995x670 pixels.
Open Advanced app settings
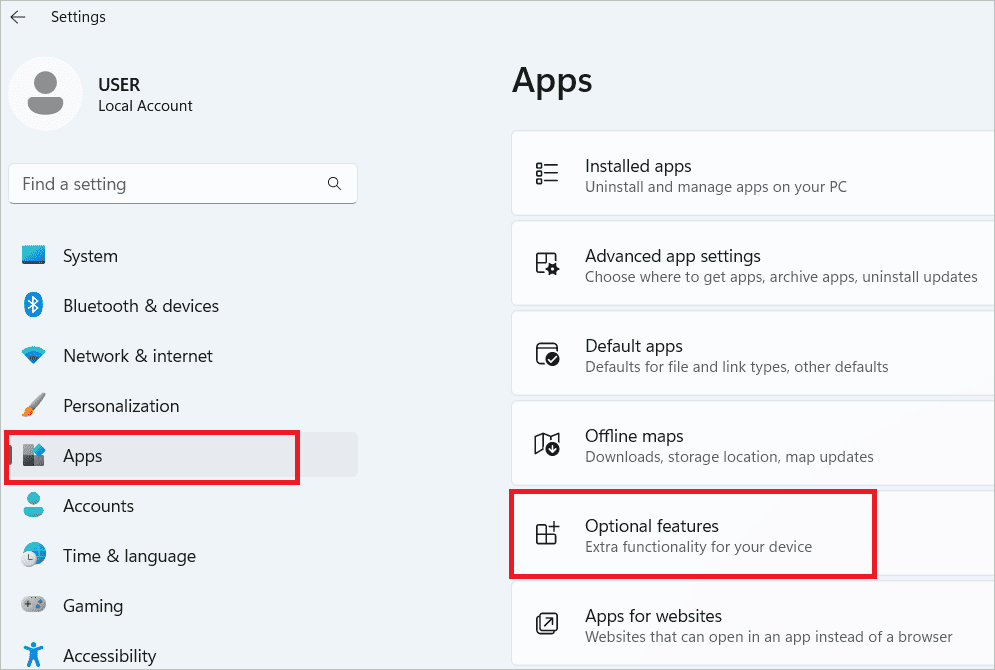tap(753, 263)
